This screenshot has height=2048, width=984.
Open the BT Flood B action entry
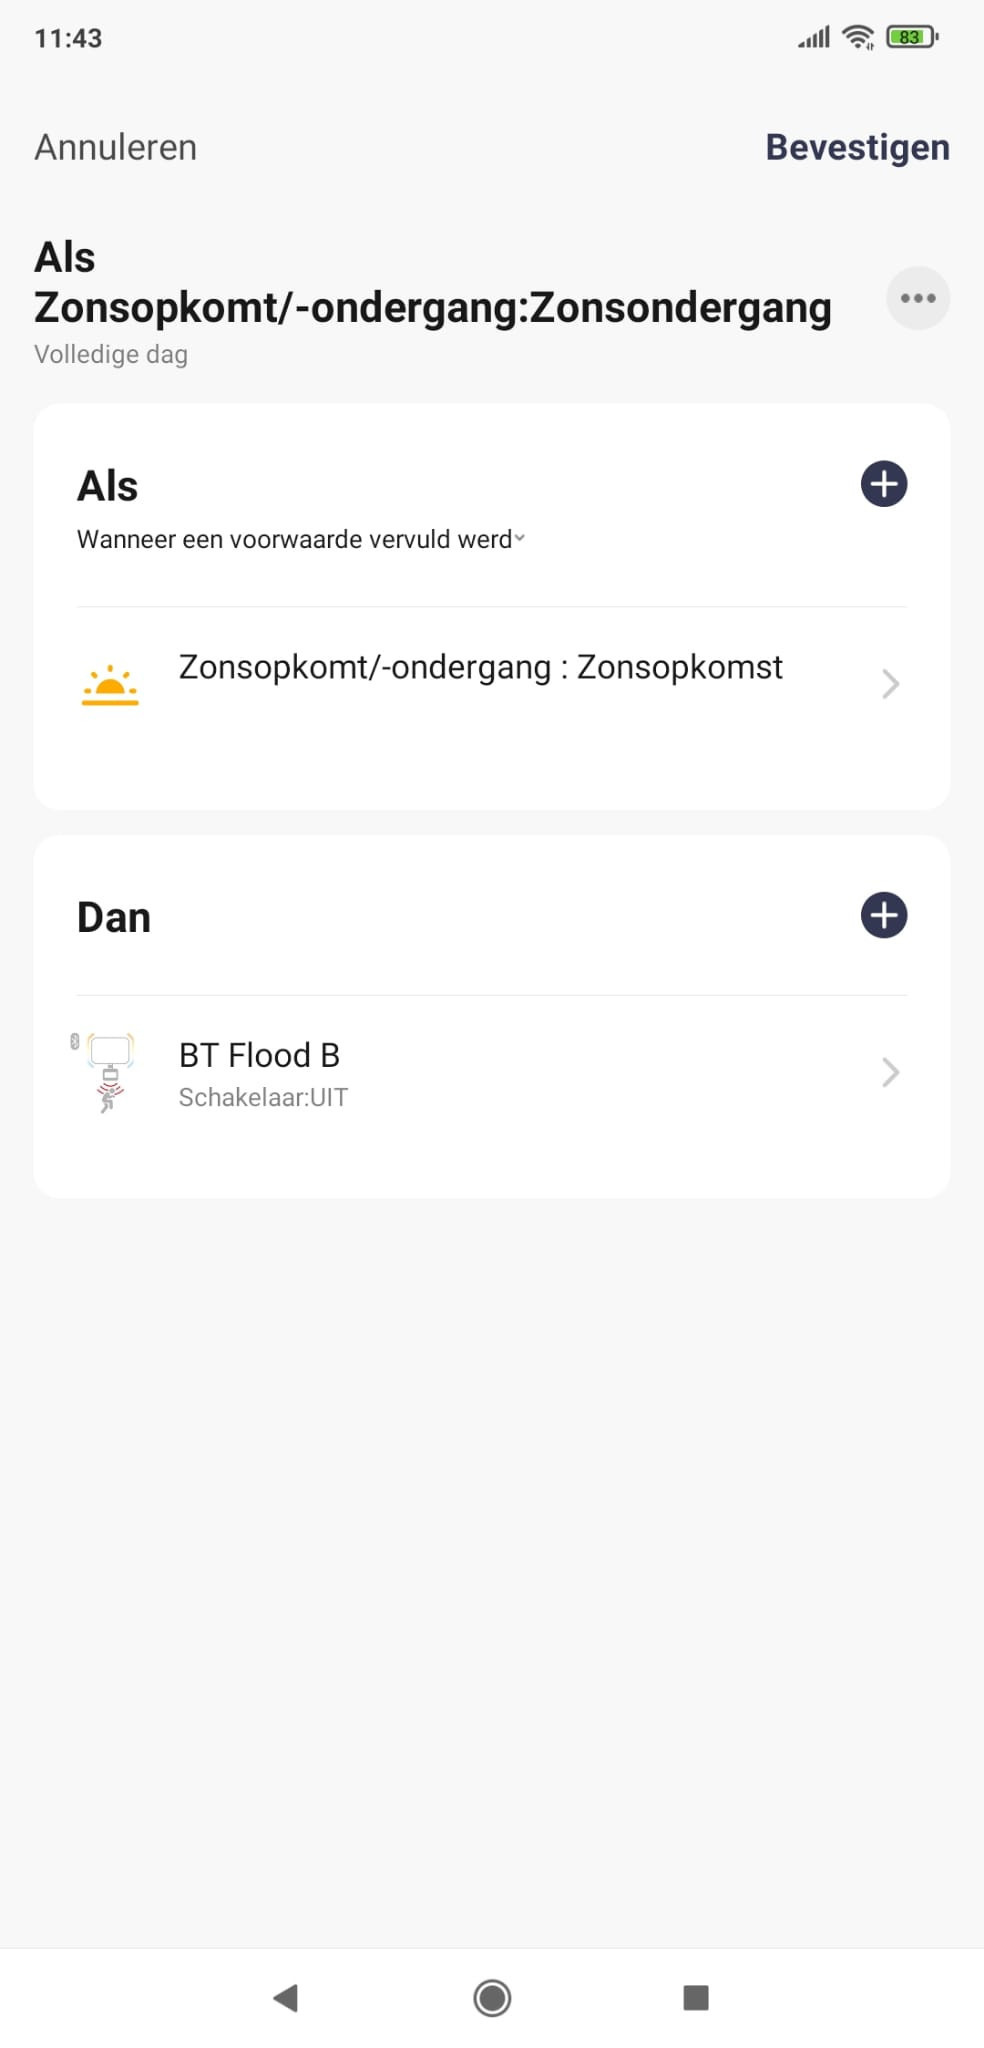click(492, 1073)
